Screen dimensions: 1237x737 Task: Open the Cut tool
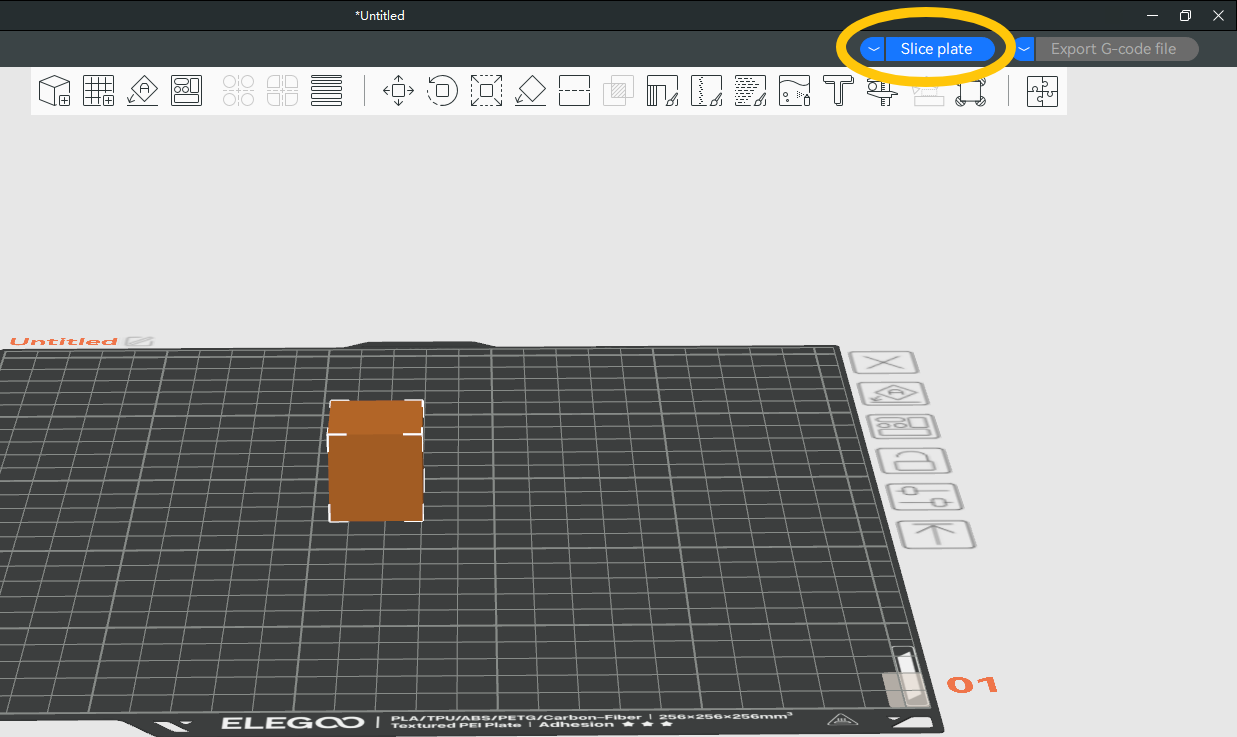(574, 90)
